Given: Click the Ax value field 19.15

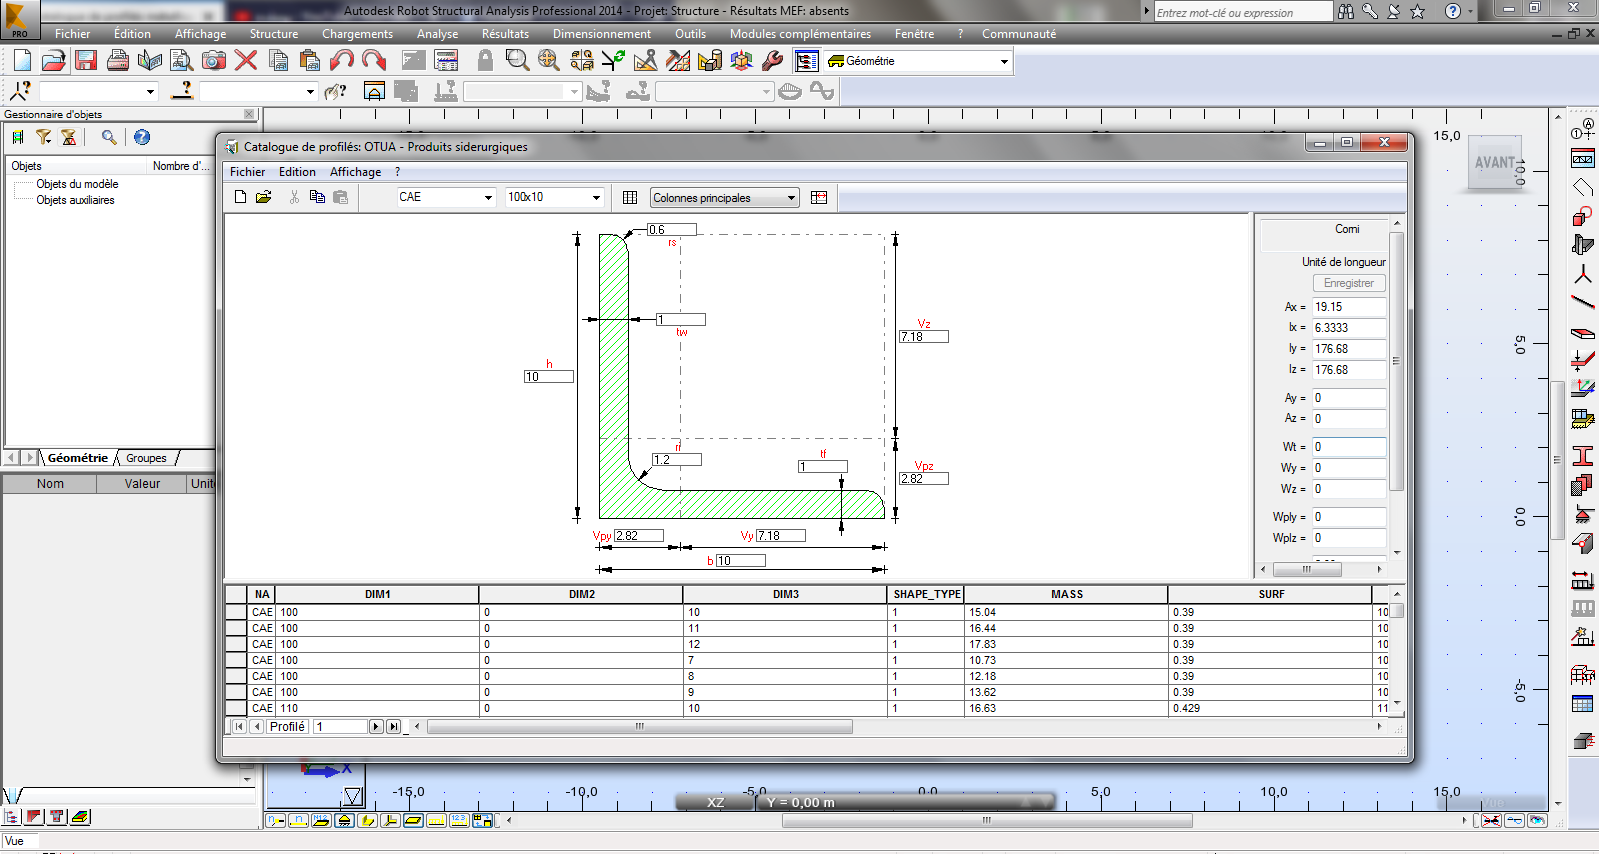Looking at the screenshot, I should (1349, 307).
